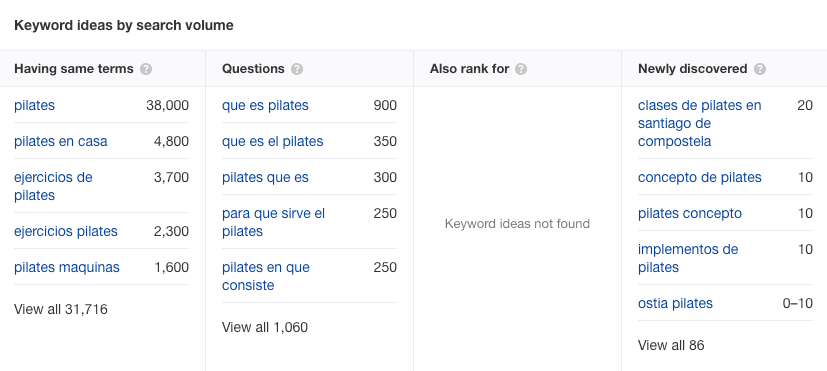827x371 pixels.
Task: Click help icon next to Questions
Action: (x=297, y=69)
